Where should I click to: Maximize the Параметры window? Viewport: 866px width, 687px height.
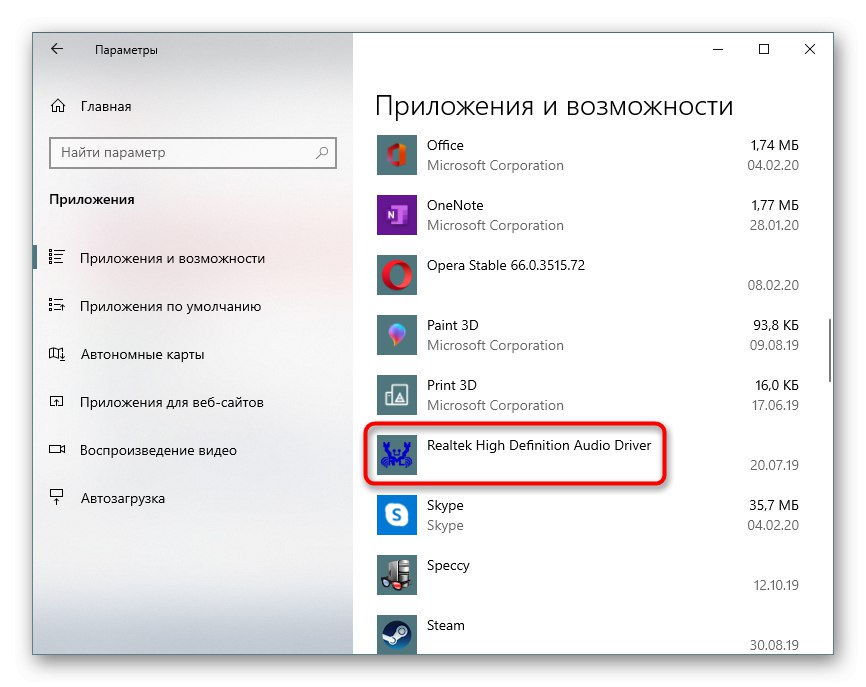764,49
